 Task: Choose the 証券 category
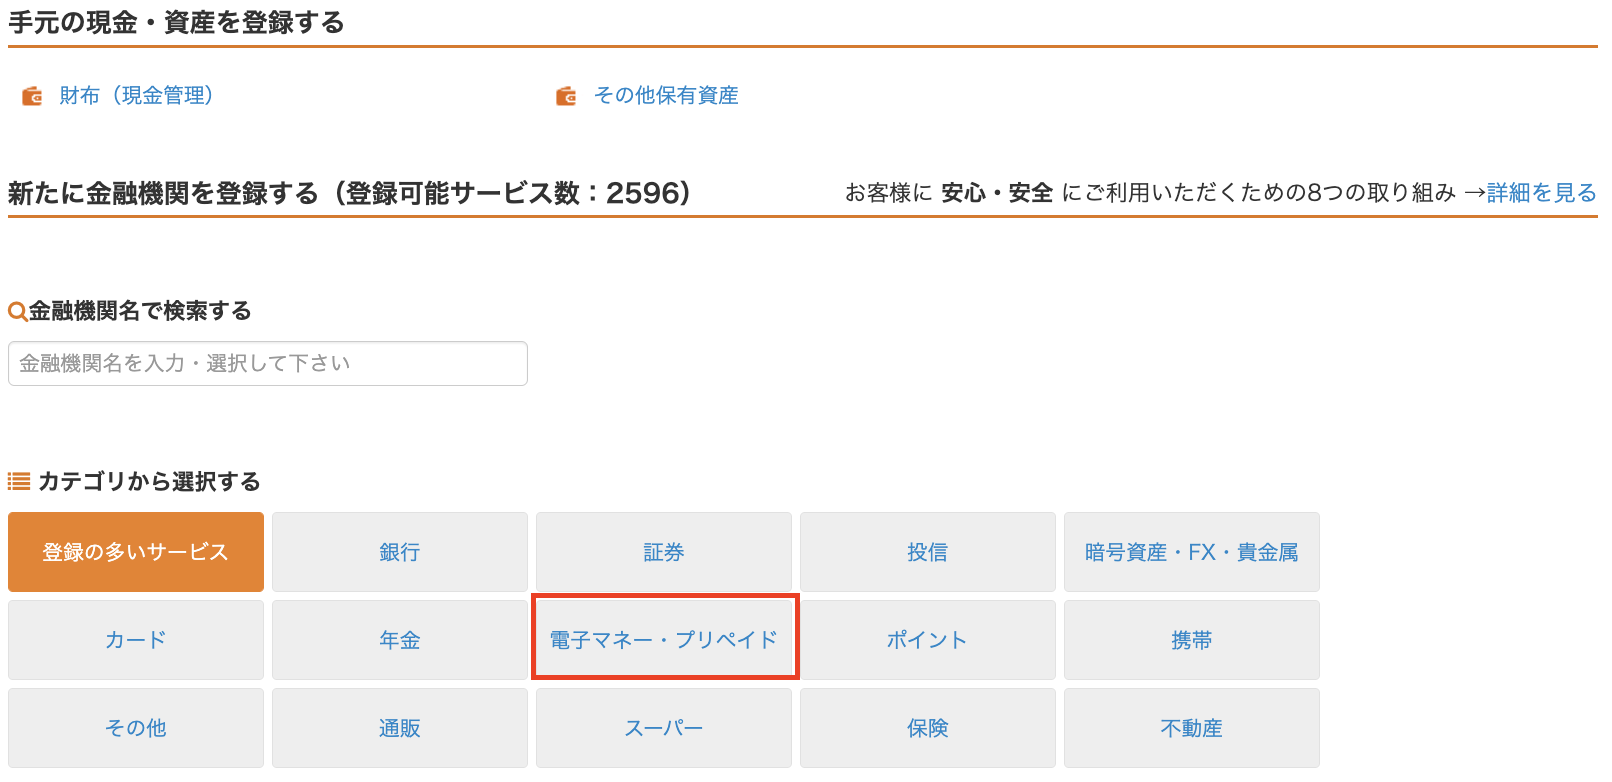point(664,552)
